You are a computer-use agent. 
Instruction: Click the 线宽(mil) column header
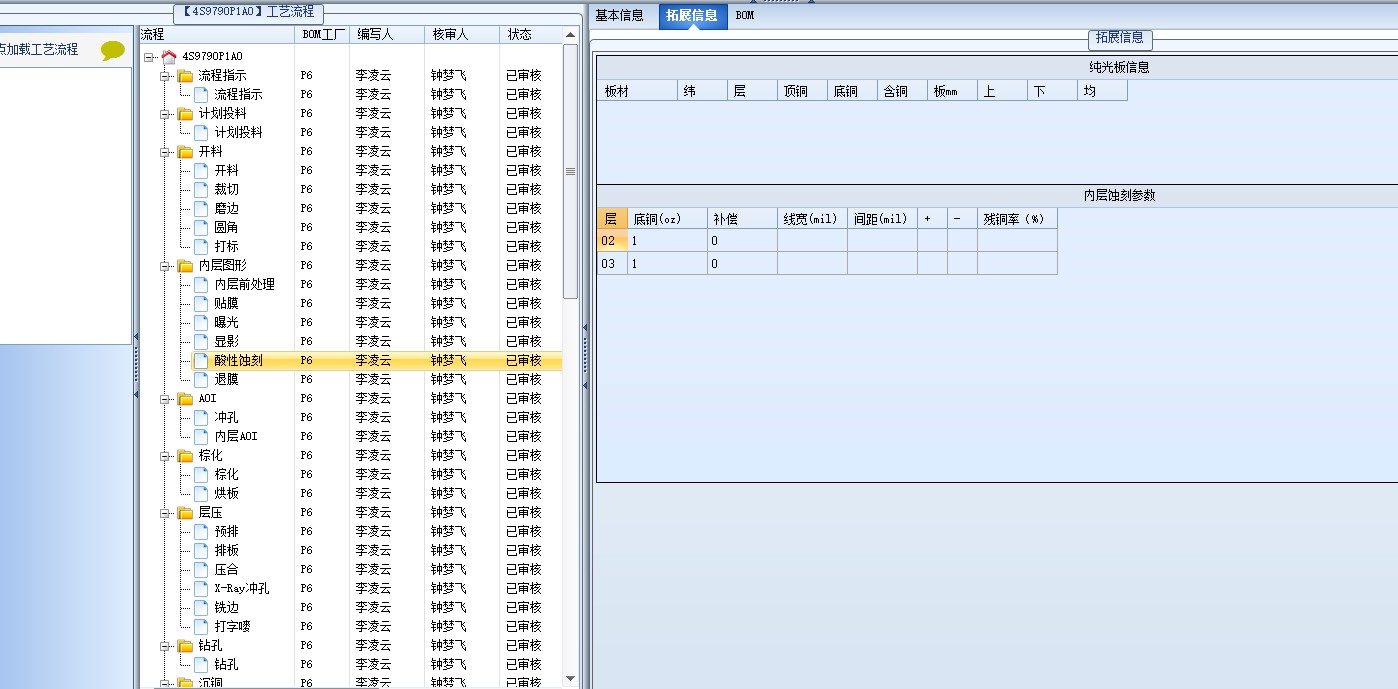(812, 219)
